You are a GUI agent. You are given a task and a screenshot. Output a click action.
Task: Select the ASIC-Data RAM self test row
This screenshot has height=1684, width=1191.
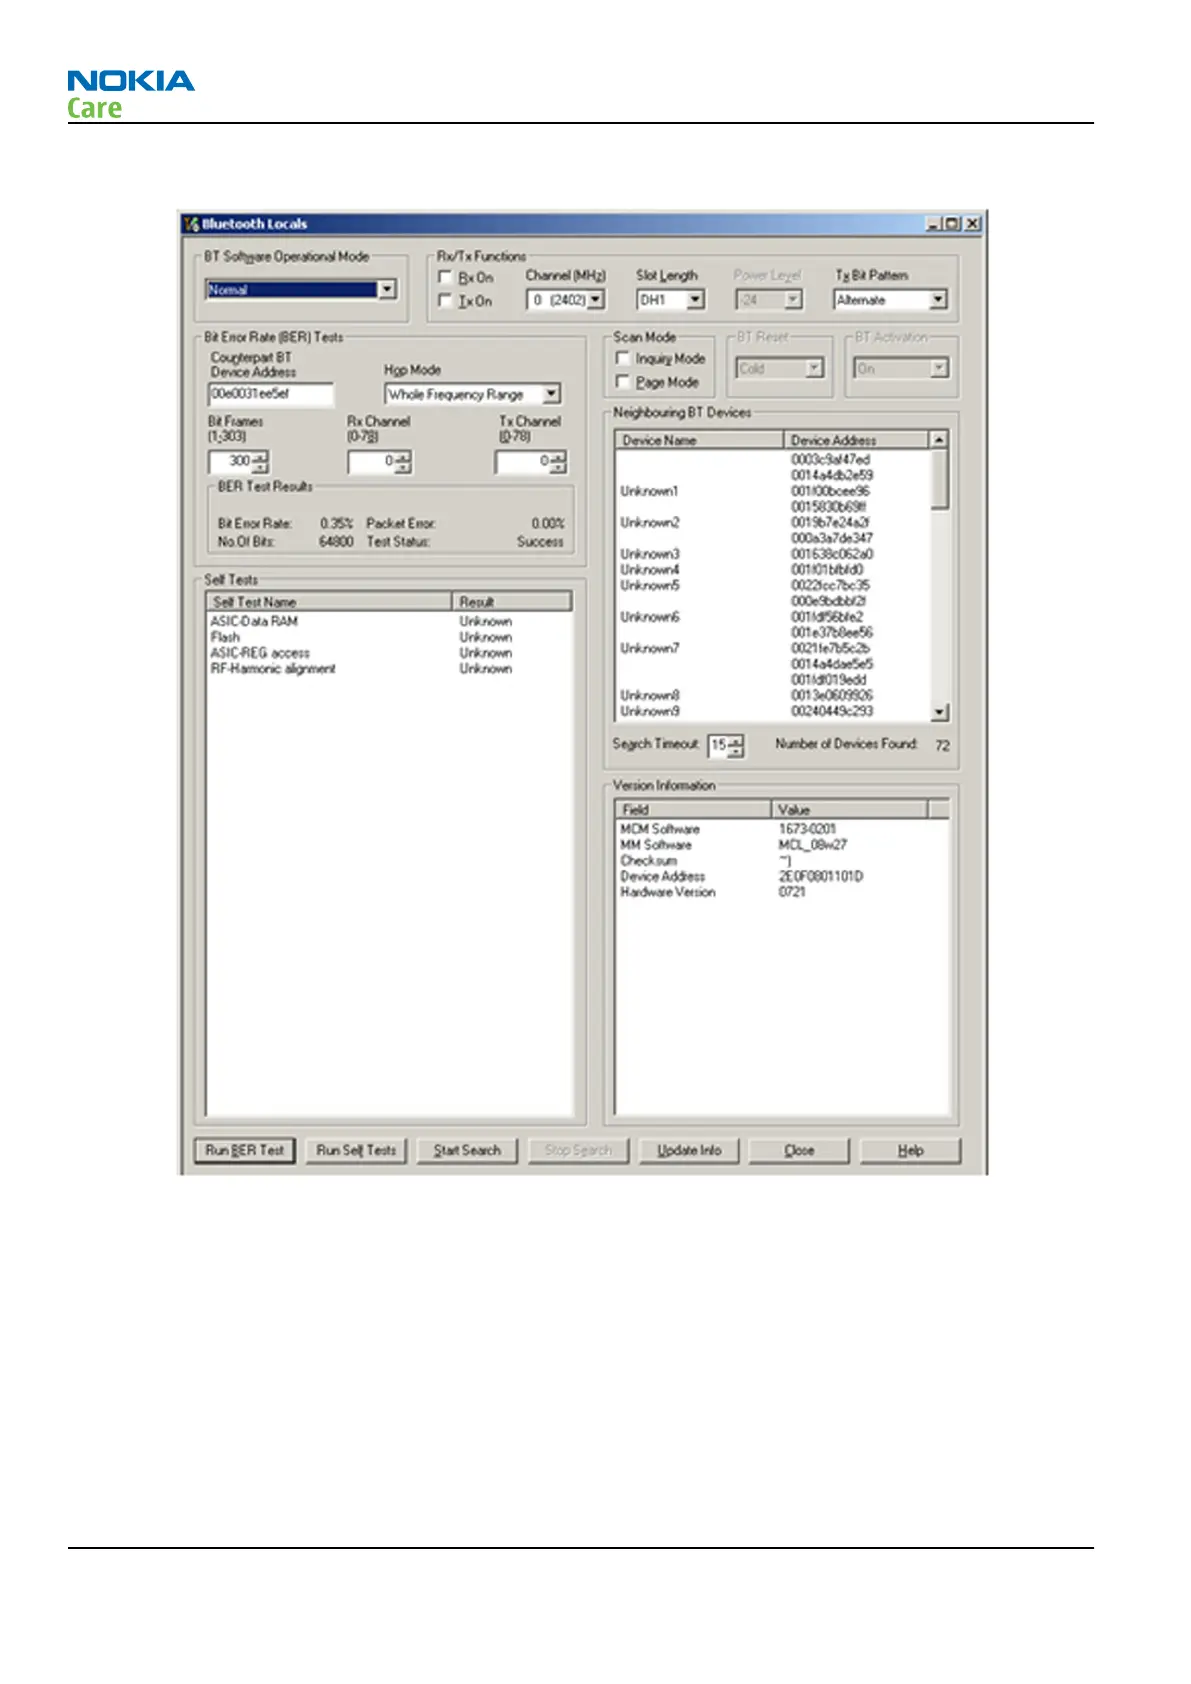coord(389,622)
